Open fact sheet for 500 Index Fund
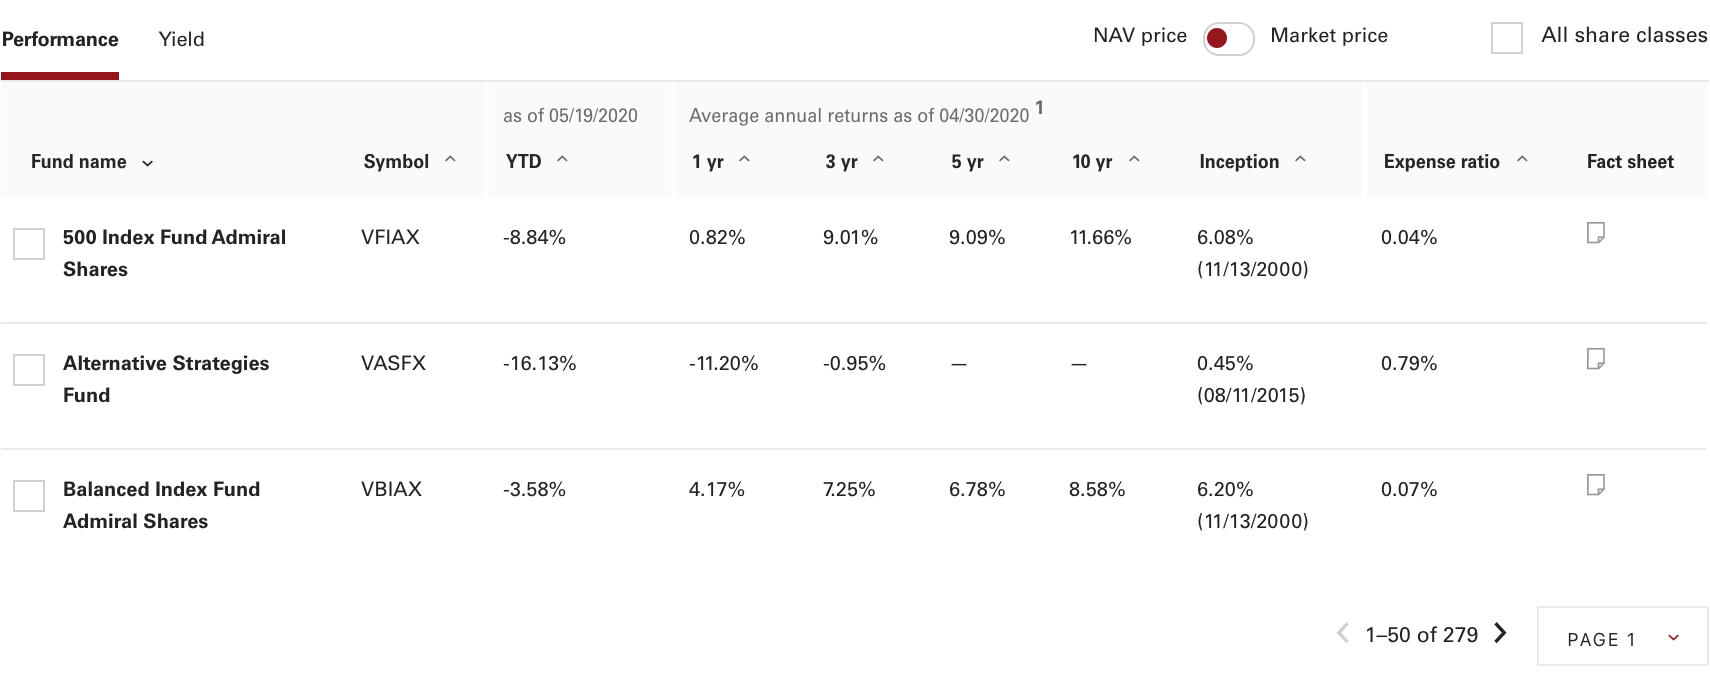Image resolution: width=1710 pixels, height=689 pixels. click(x=1596, y=233)
